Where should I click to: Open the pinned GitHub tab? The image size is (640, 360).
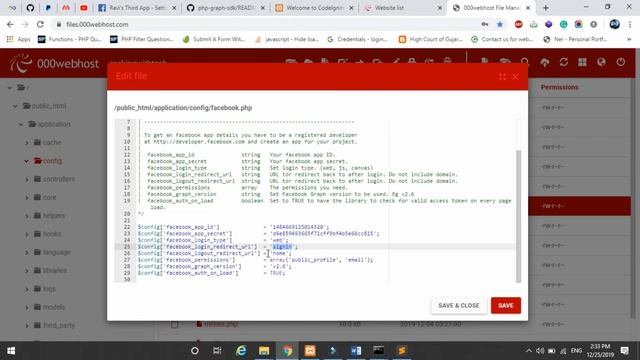(30, 8)
